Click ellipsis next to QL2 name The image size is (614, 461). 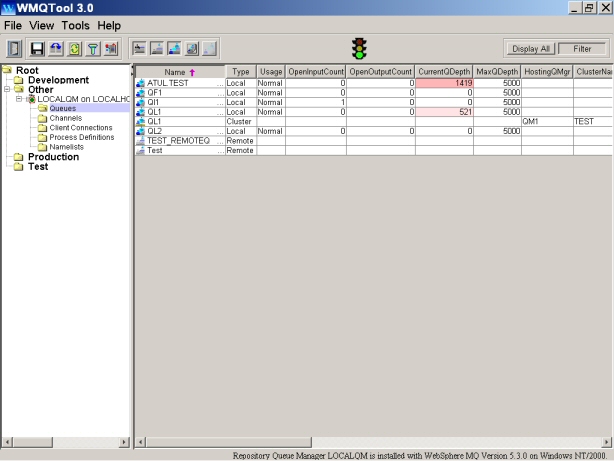coord(220,132)
